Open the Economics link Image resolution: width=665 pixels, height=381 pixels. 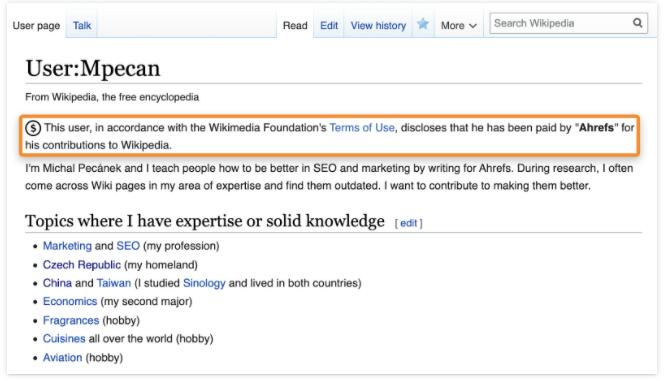[70, 302]
